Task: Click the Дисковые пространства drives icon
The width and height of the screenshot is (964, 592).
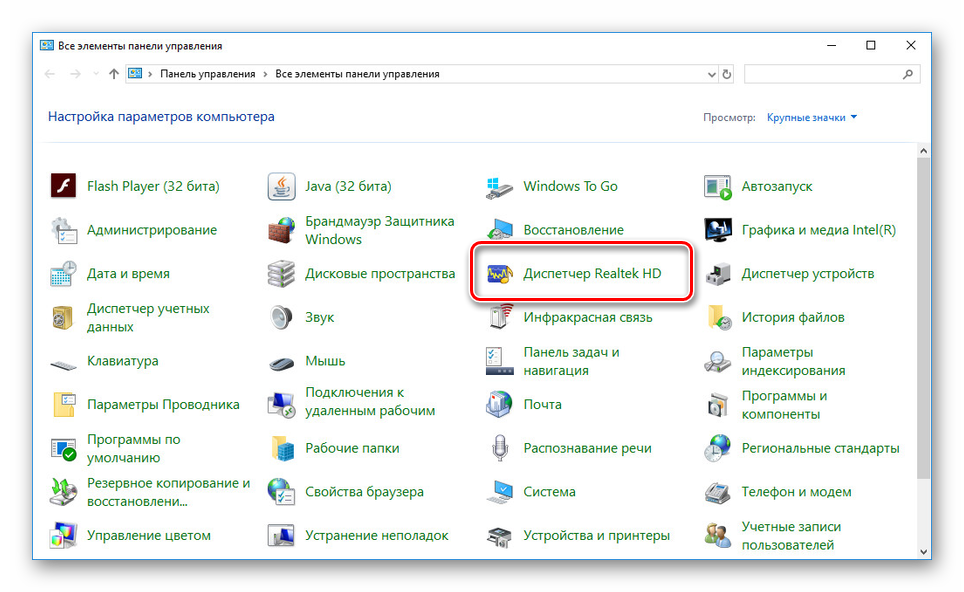Action: 282,274
